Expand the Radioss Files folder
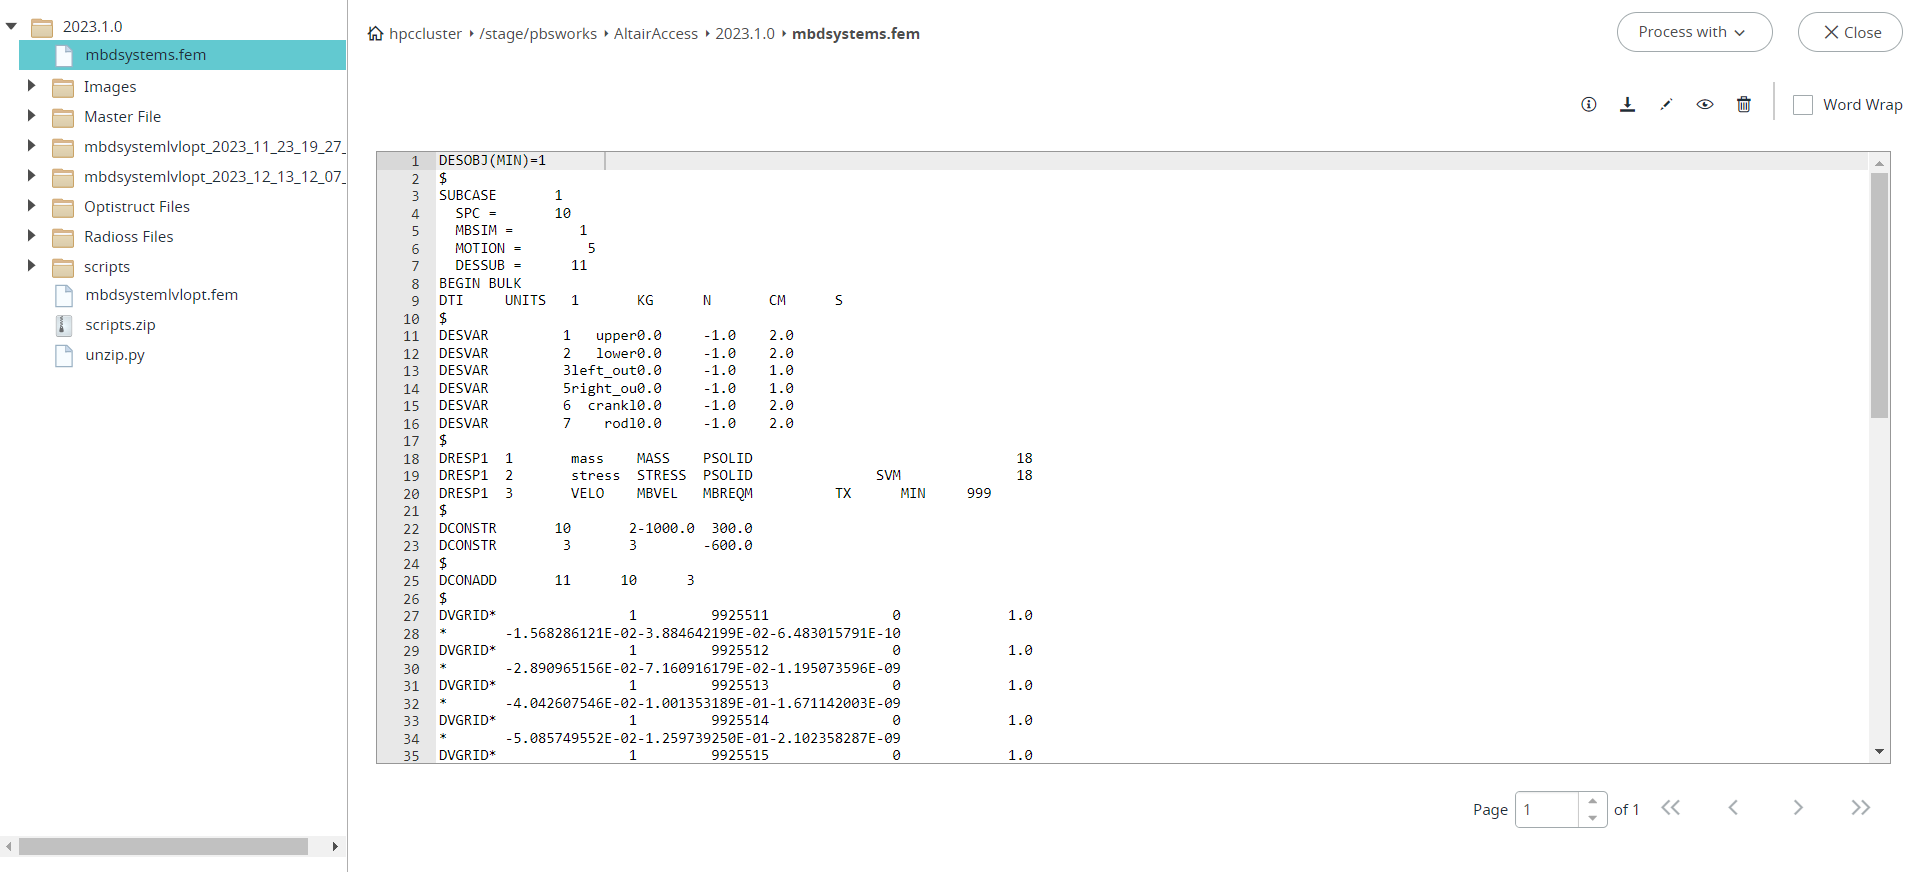This screenshot has height=872, width=1913. 31,236
